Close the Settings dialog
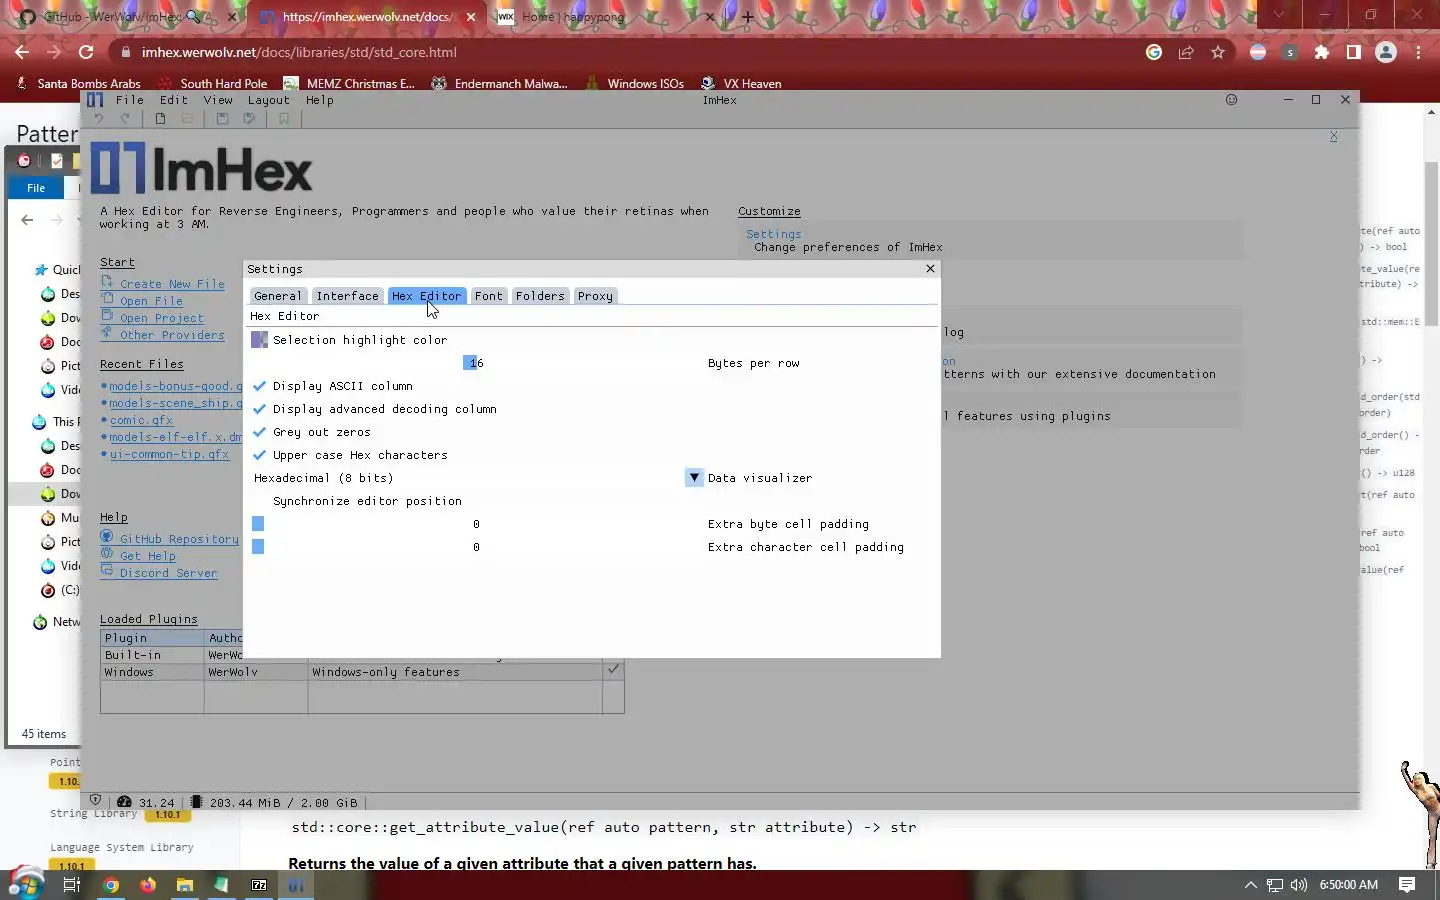1440x900 pixels. (x=930, y=269)
